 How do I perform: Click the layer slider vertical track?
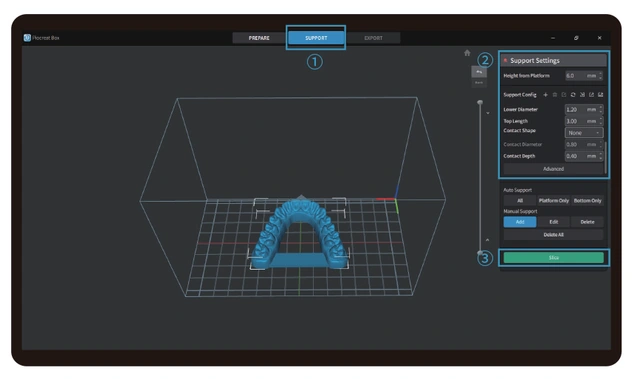(480, 177)
